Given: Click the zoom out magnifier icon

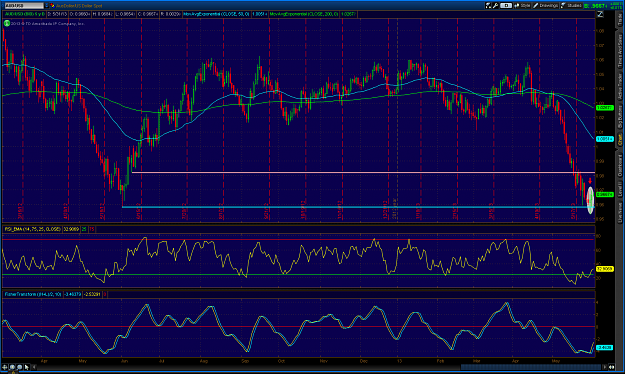Looking at the screenshot, I should point(20,367).
